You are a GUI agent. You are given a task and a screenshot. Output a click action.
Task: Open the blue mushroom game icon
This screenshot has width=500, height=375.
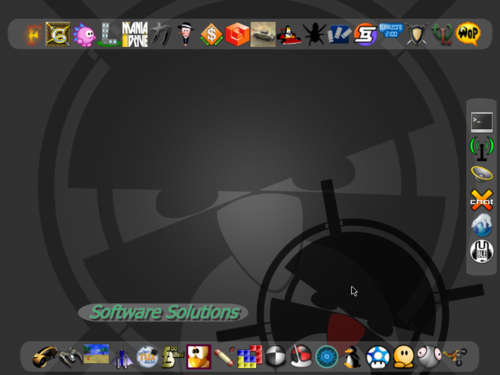[378, 357]
